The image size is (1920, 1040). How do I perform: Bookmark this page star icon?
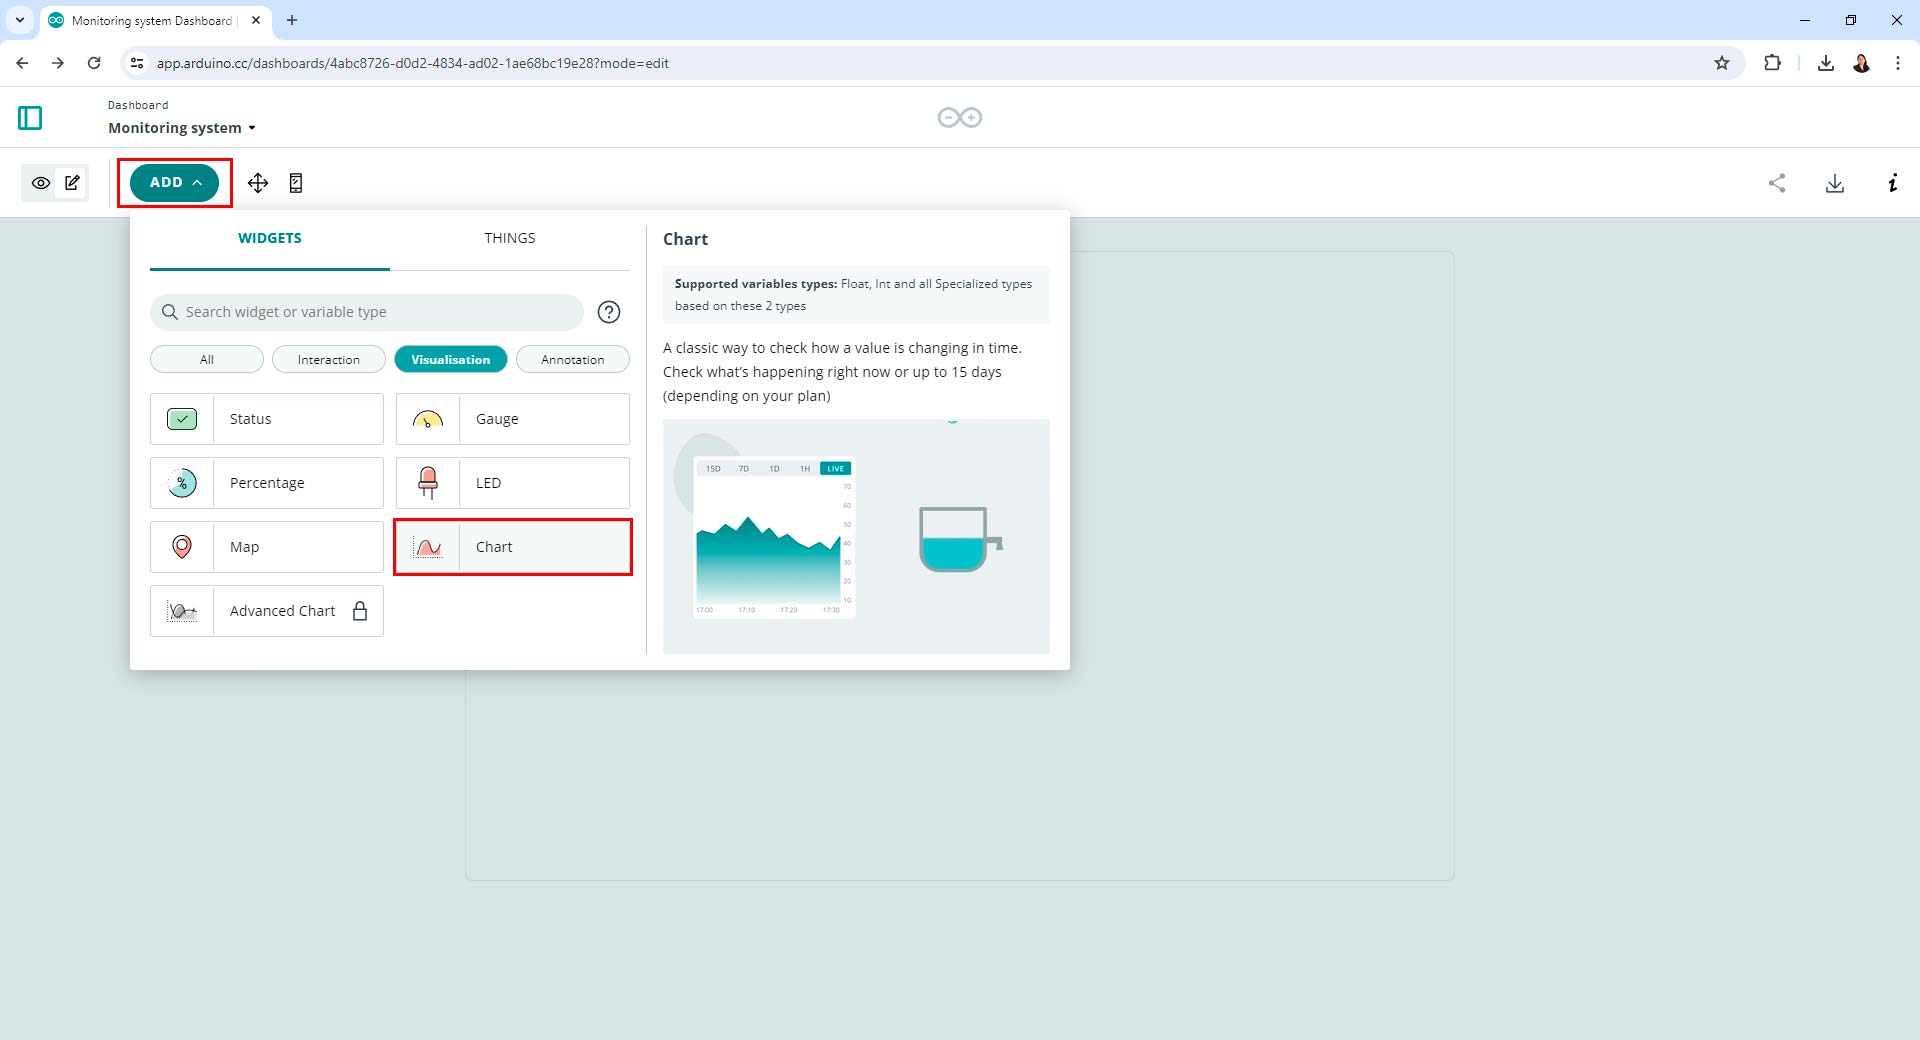click(x=1722, y=63)
